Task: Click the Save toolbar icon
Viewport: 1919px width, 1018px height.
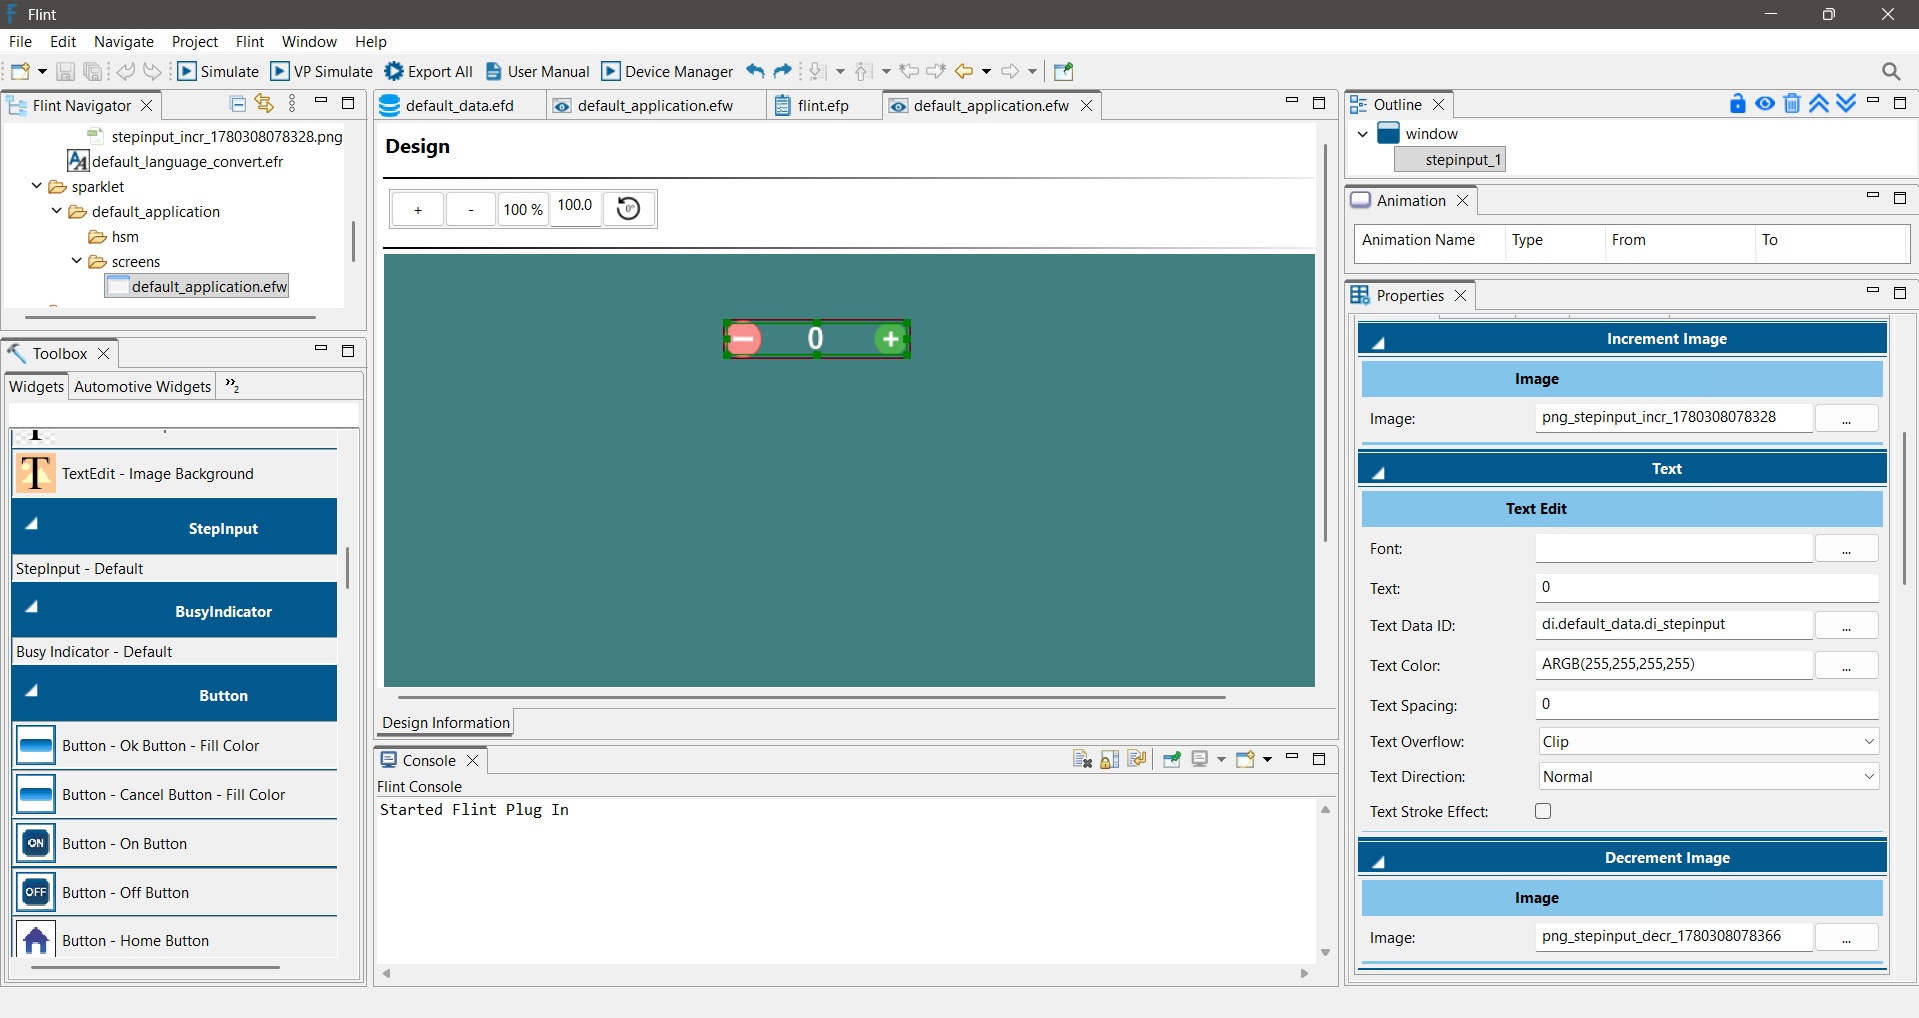Action: 65,71
